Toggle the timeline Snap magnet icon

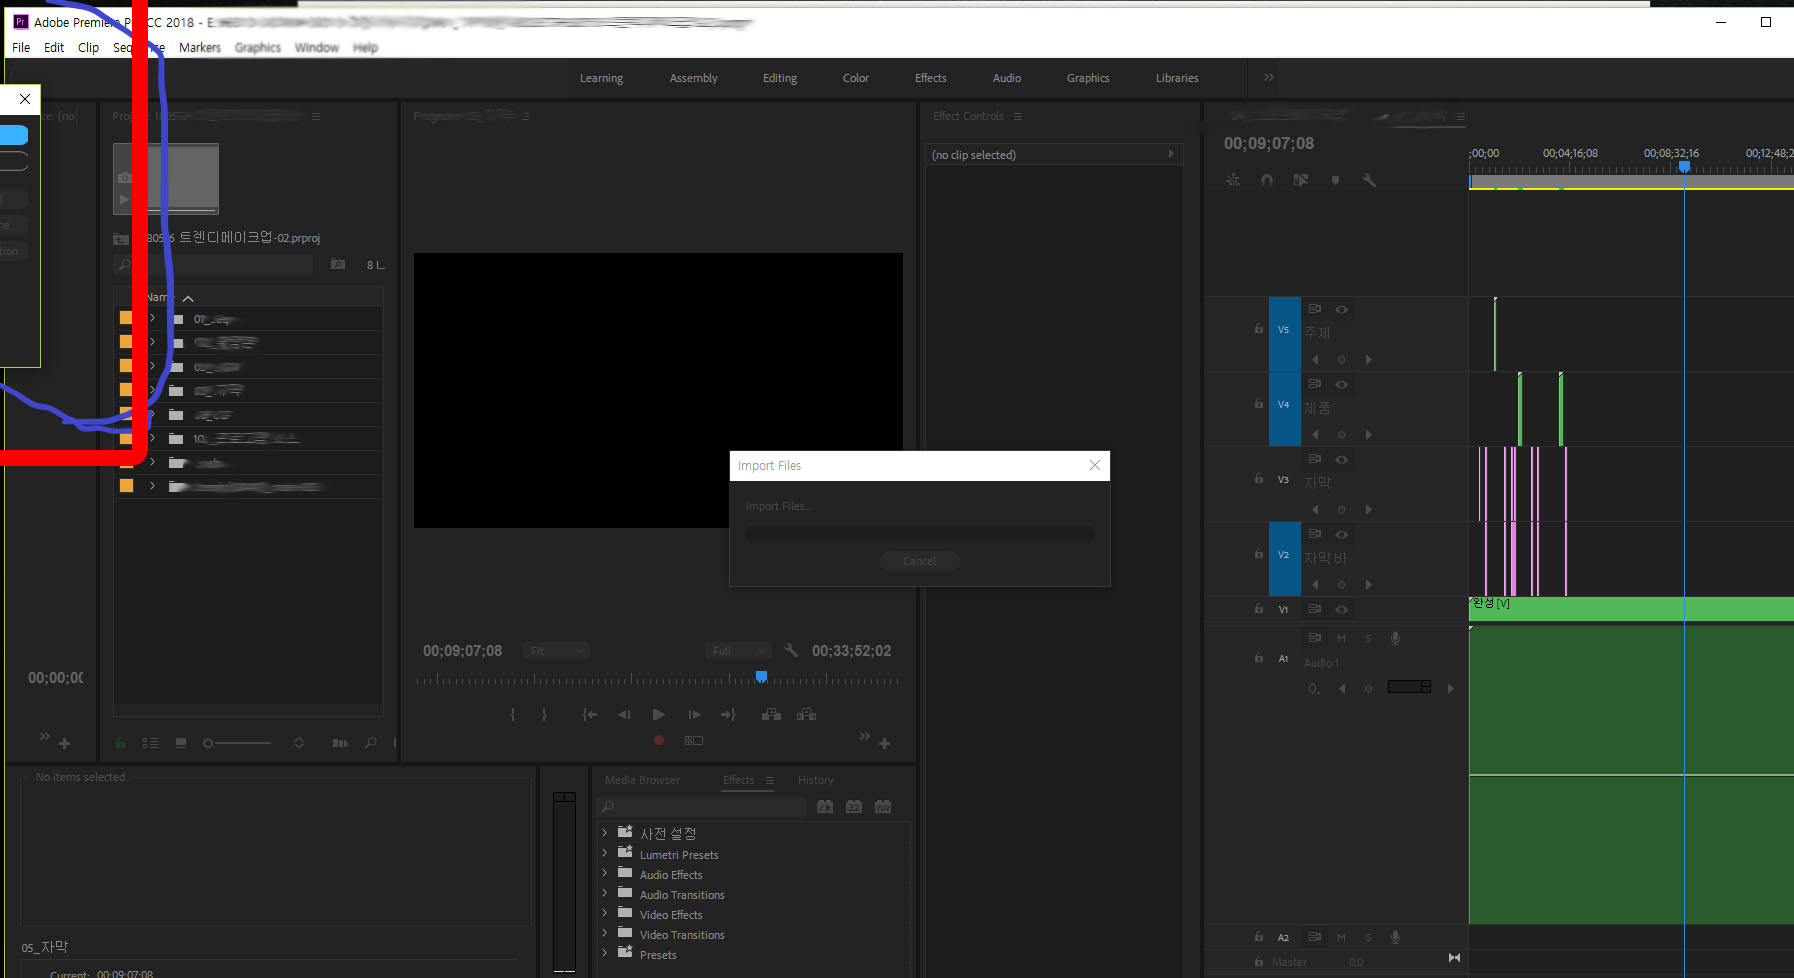pos(1267,180)
